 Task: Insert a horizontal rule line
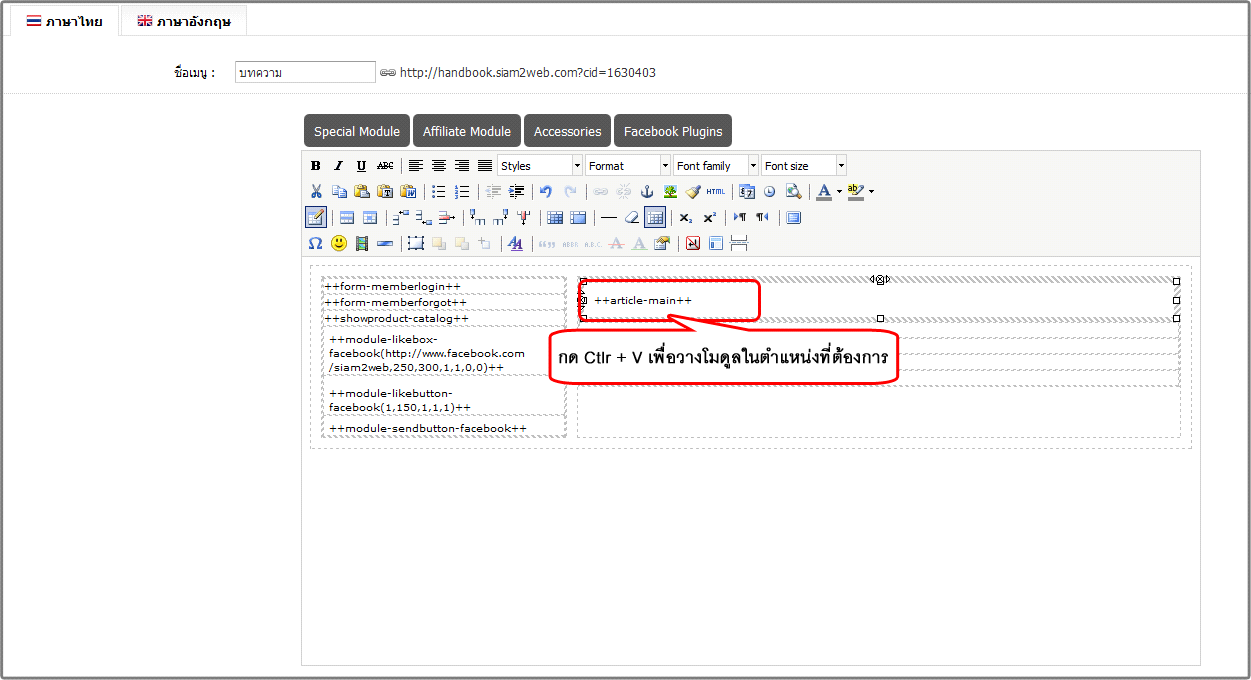click(609, 217)
